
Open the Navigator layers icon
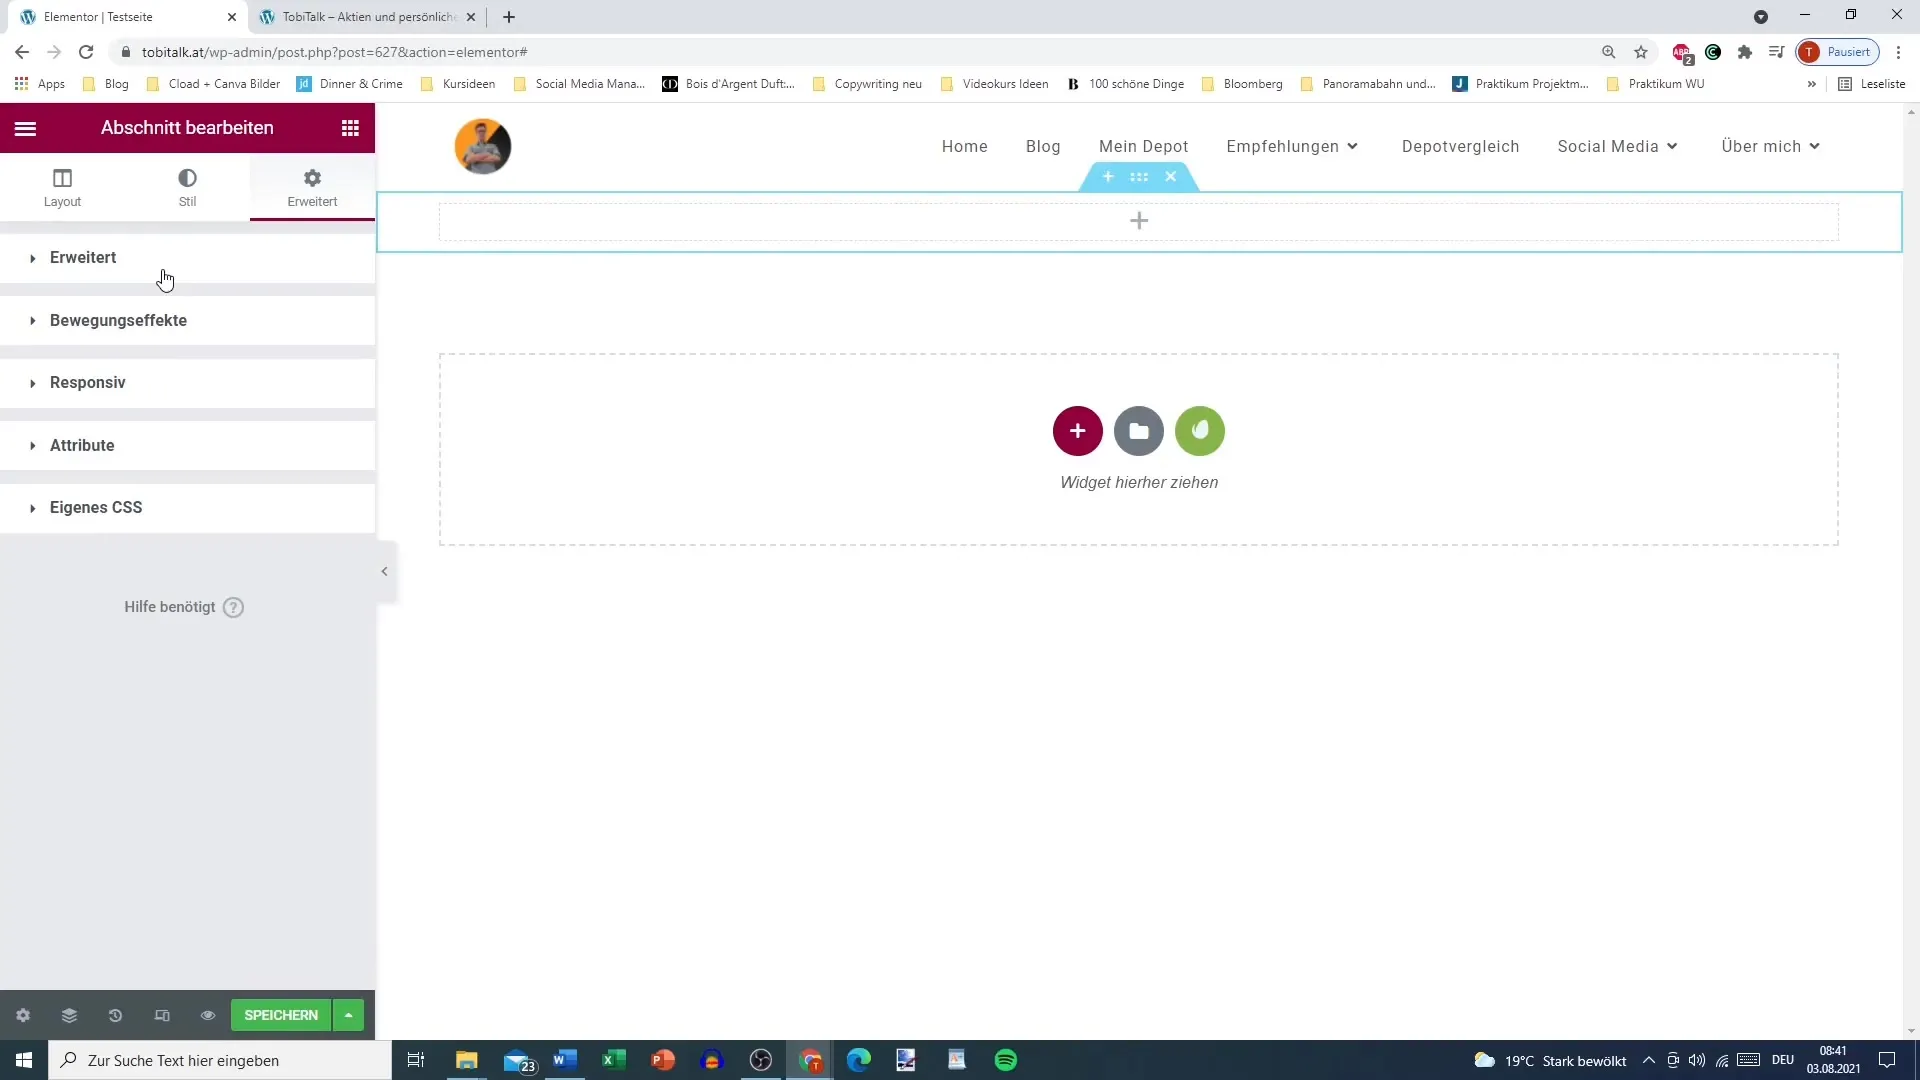coord(69,1016)
